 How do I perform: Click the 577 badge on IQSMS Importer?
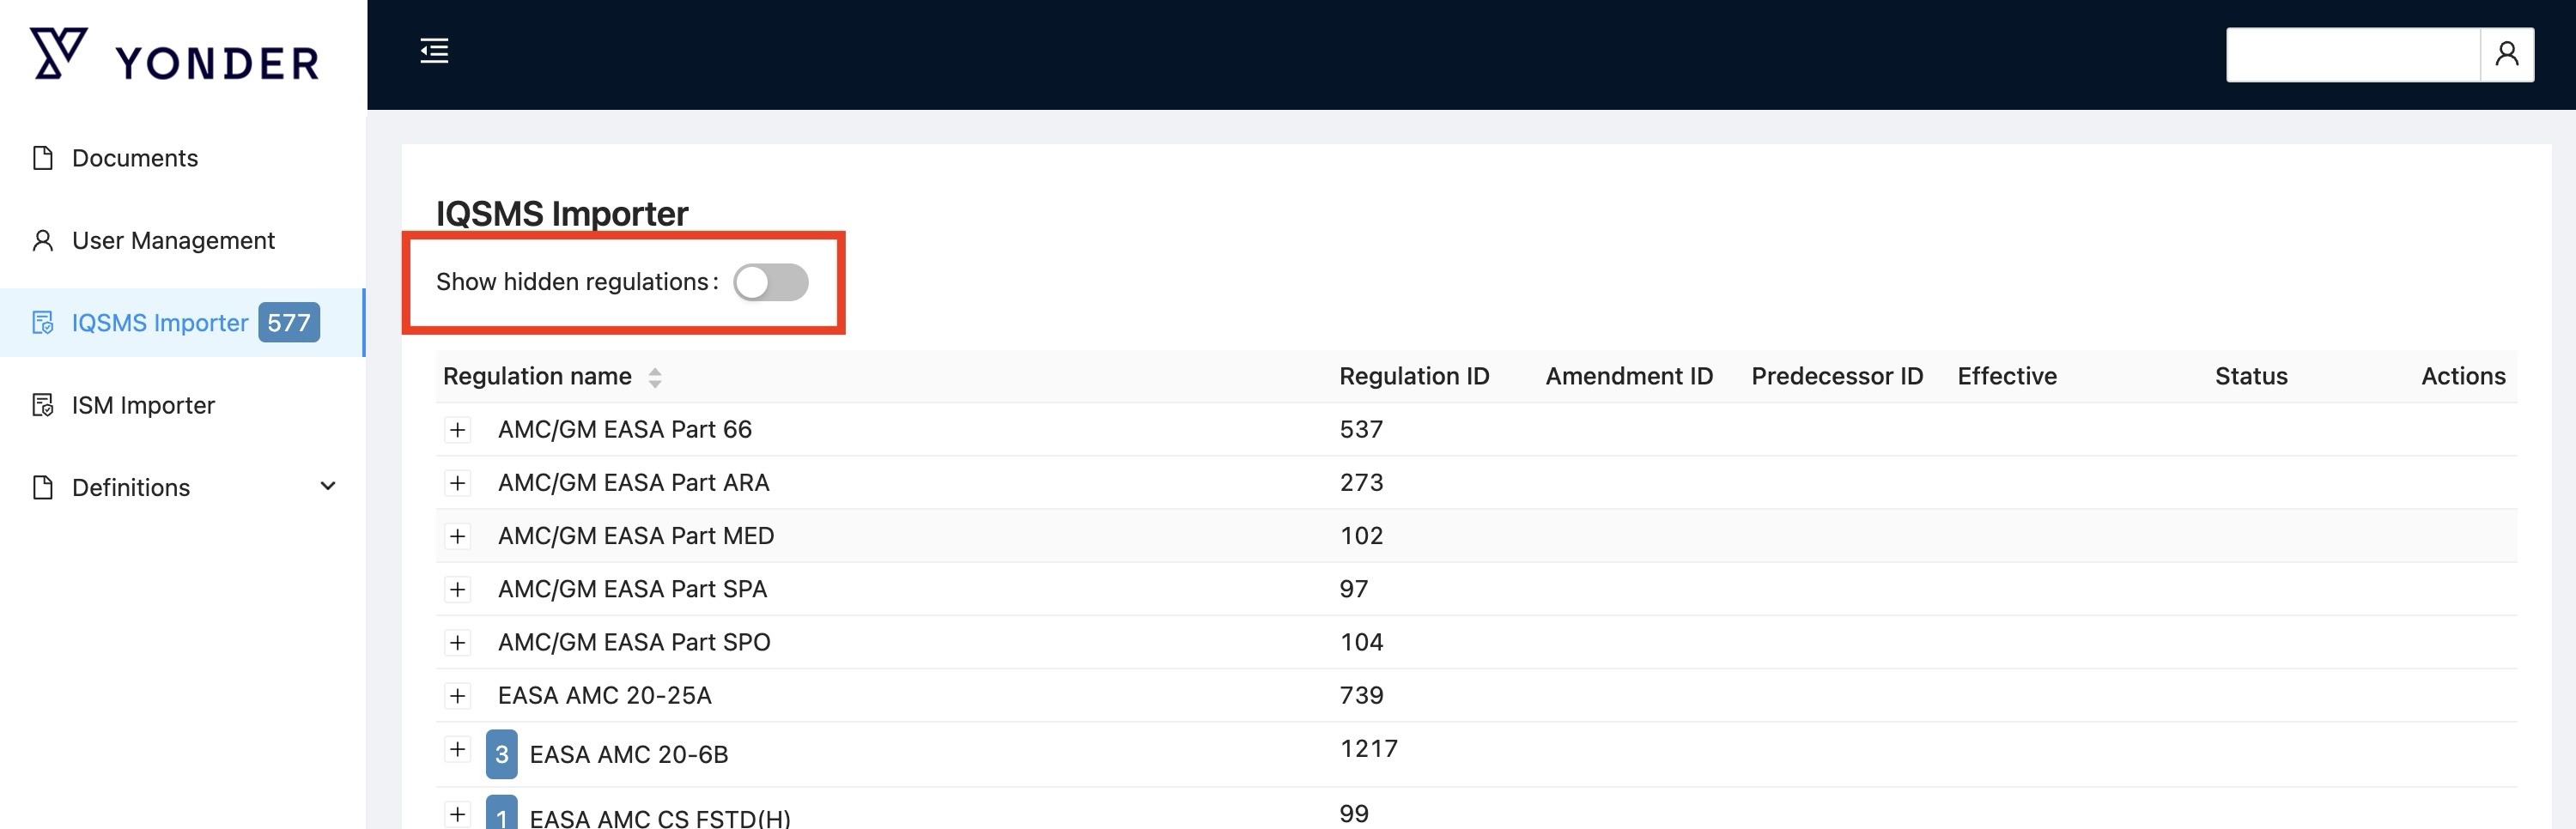[x=289, y=322]
